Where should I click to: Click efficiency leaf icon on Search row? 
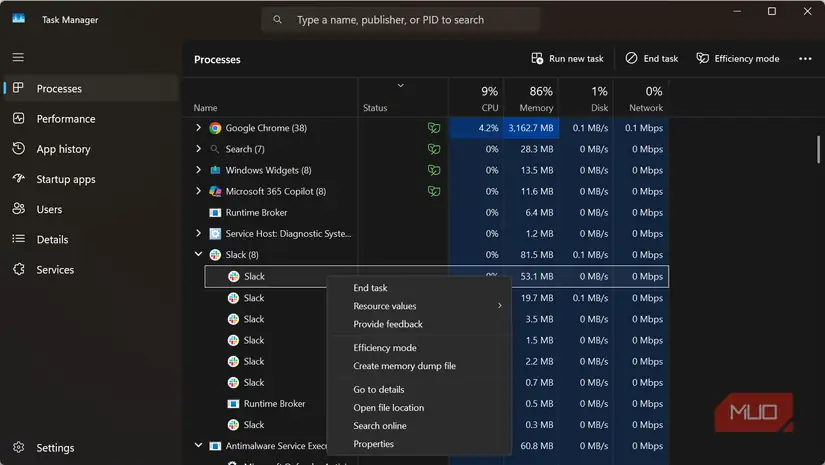pyautogui.click(x=434, y=149)
